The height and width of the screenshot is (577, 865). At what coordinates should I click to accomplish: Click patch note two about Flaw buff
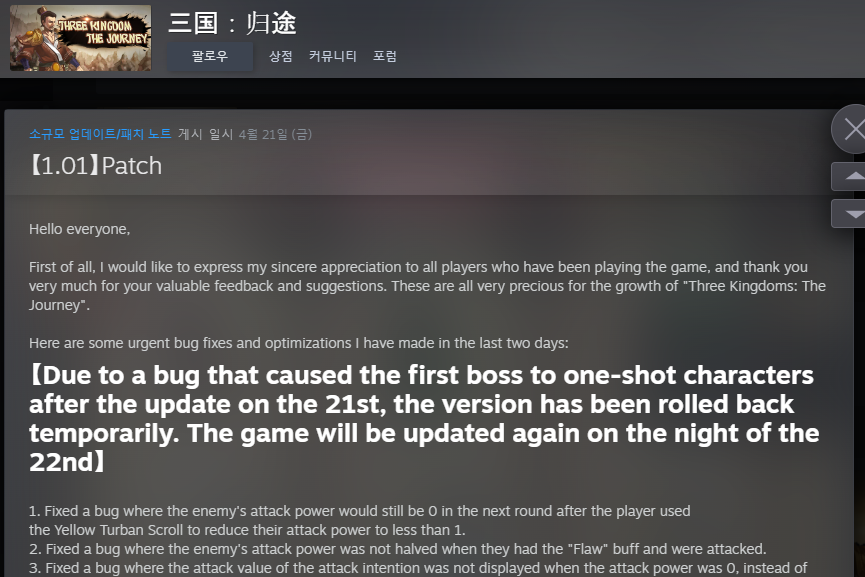coord(398,549)
